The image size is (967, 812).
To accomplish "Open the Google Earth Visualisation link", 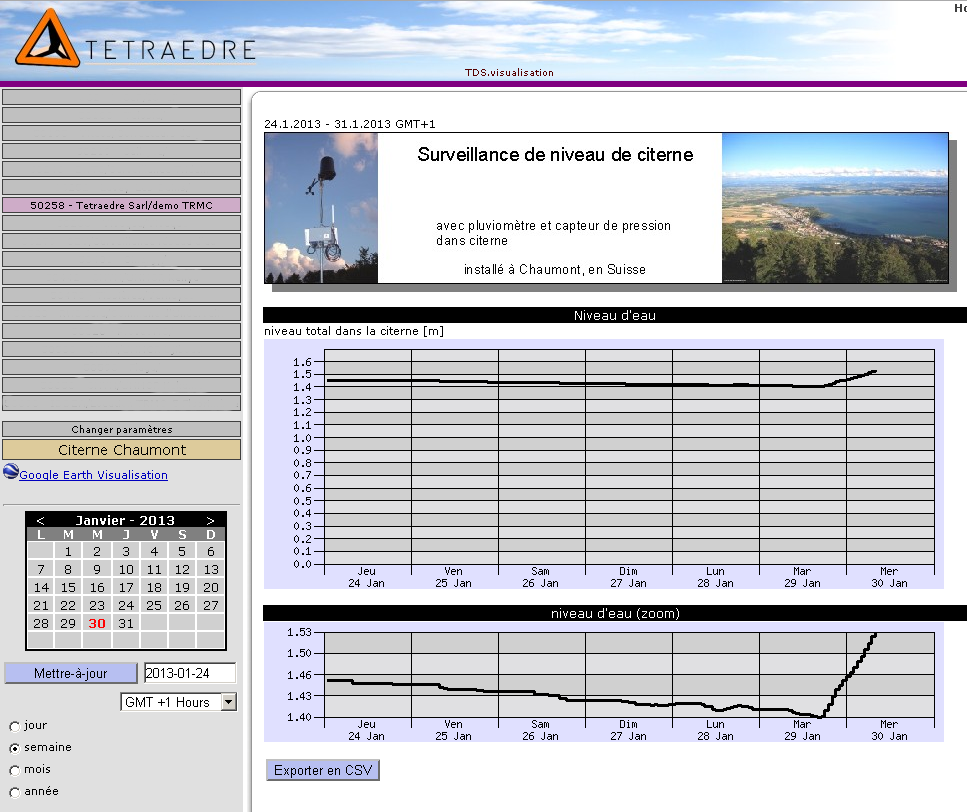I will click(x=93, y=475).
